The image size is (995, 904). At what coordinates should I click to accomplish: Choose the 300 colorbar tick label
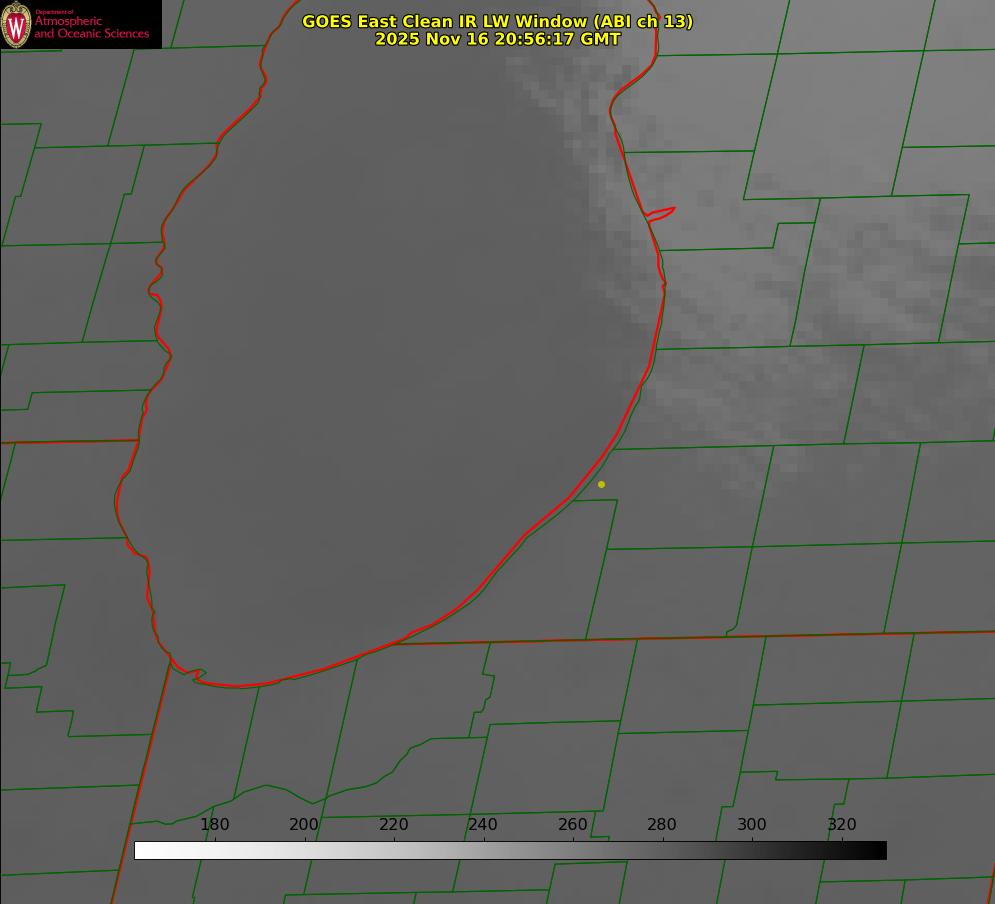(x=752, y=825)
